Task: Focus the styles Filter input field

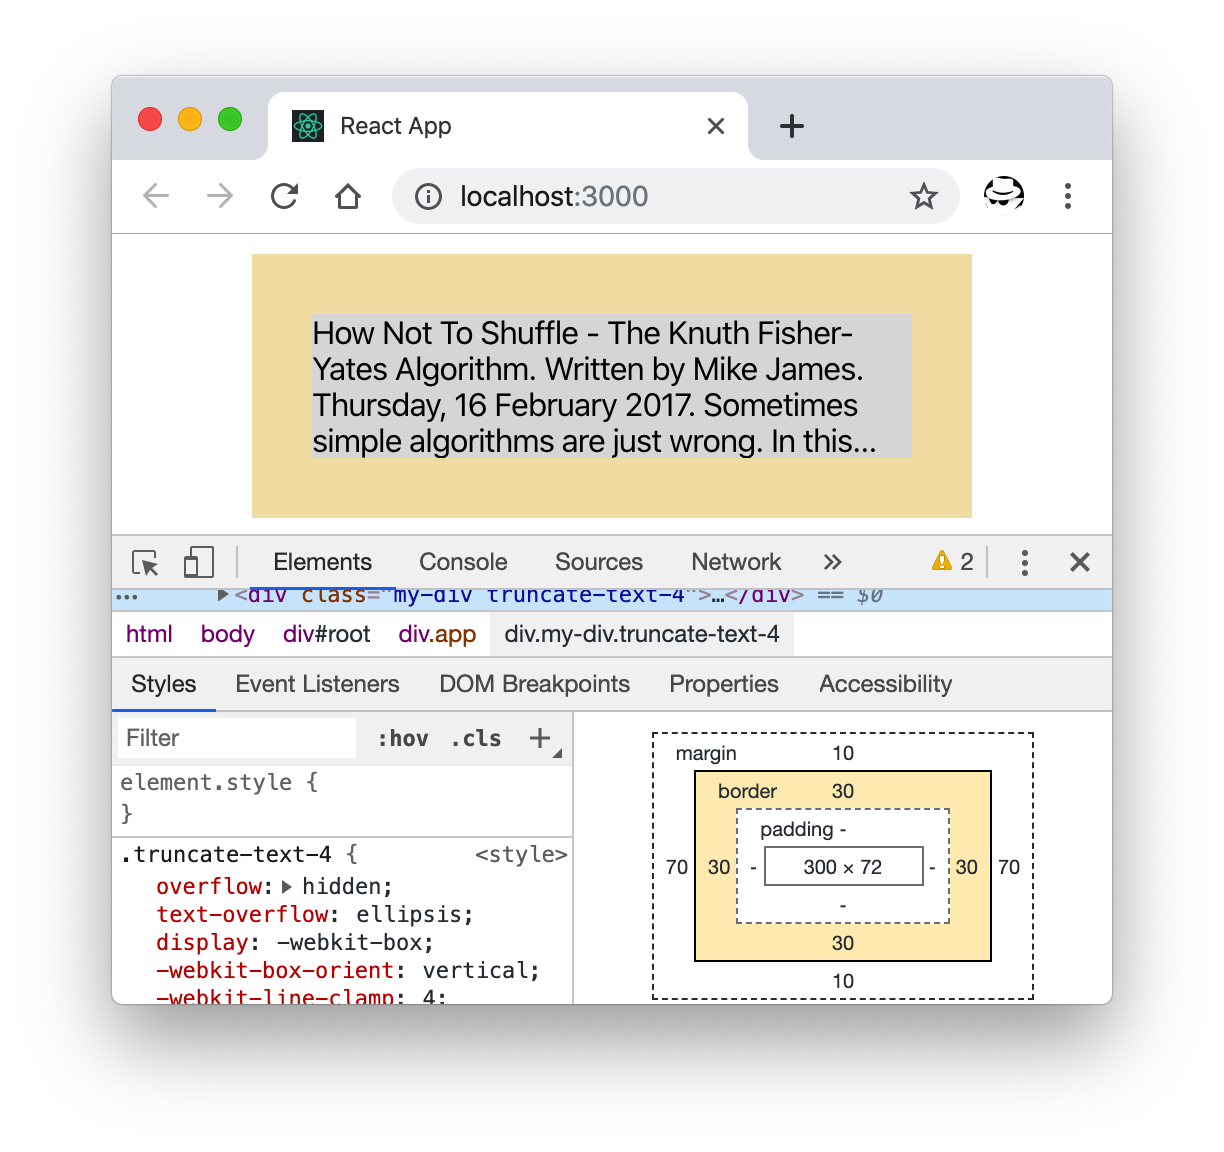Action: [x=237, y=738]
